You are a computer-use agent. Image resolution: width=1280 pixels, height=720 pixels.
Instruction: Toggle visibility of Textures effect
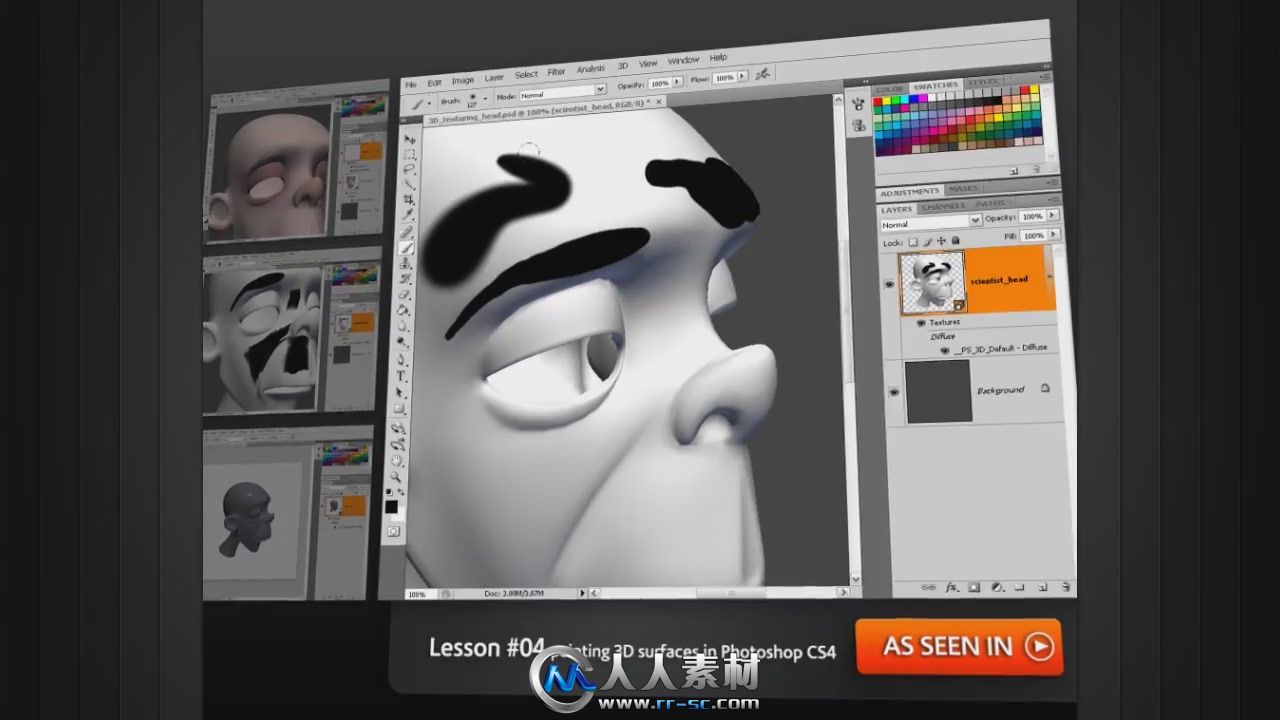(x=921, y=323)
